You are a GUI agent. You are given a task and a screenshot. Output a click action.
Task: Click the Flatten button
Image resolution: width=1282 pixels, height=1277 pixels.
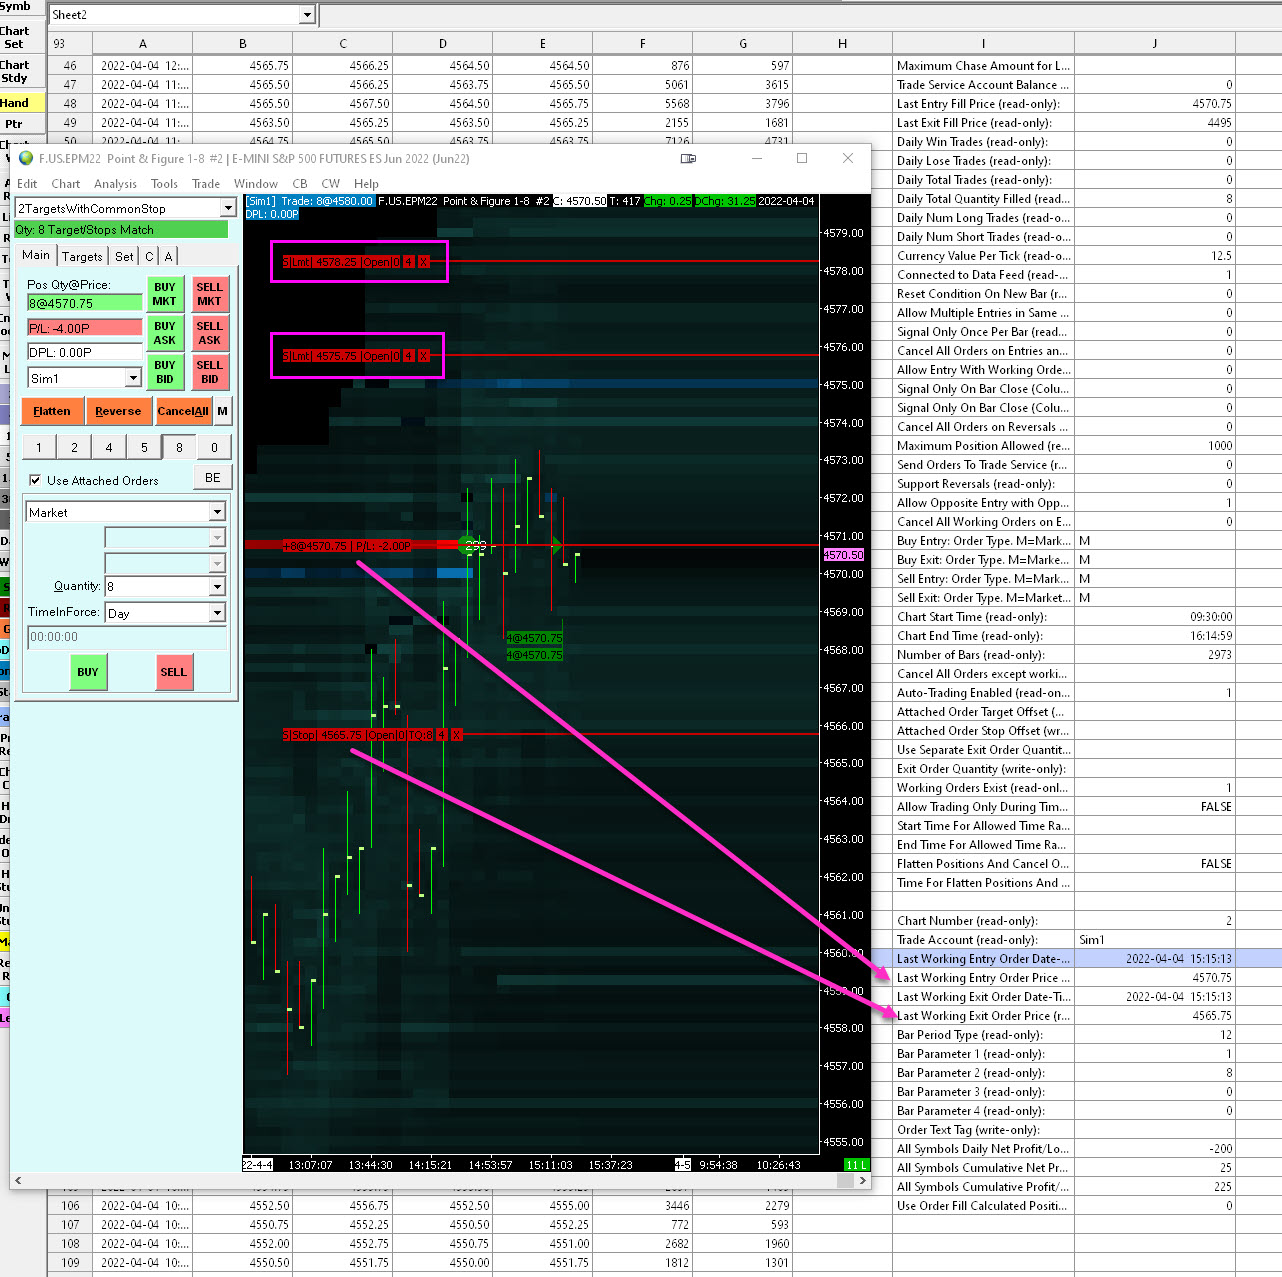pyautogui.click(x=52, y=411)
